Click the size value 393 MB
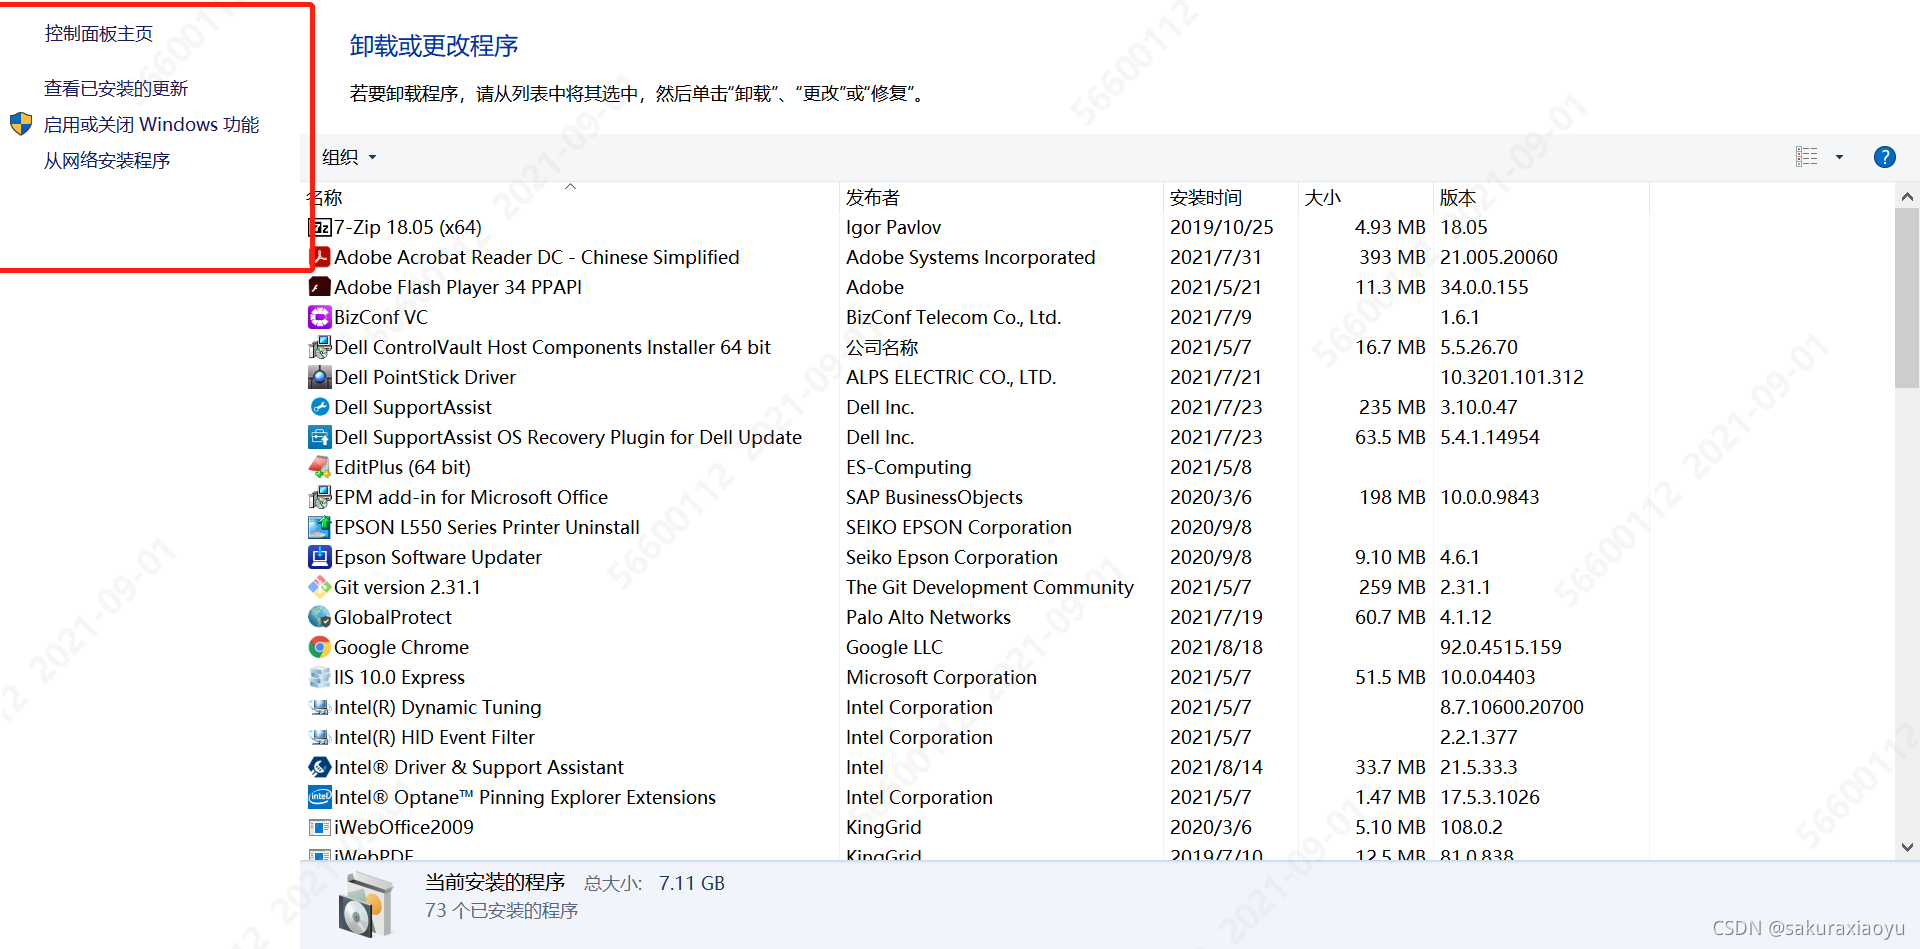 (1392, 258)
